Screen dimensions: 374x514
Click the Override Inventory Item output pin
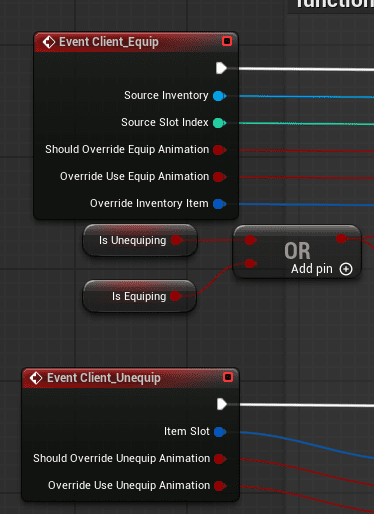[219, 204]
